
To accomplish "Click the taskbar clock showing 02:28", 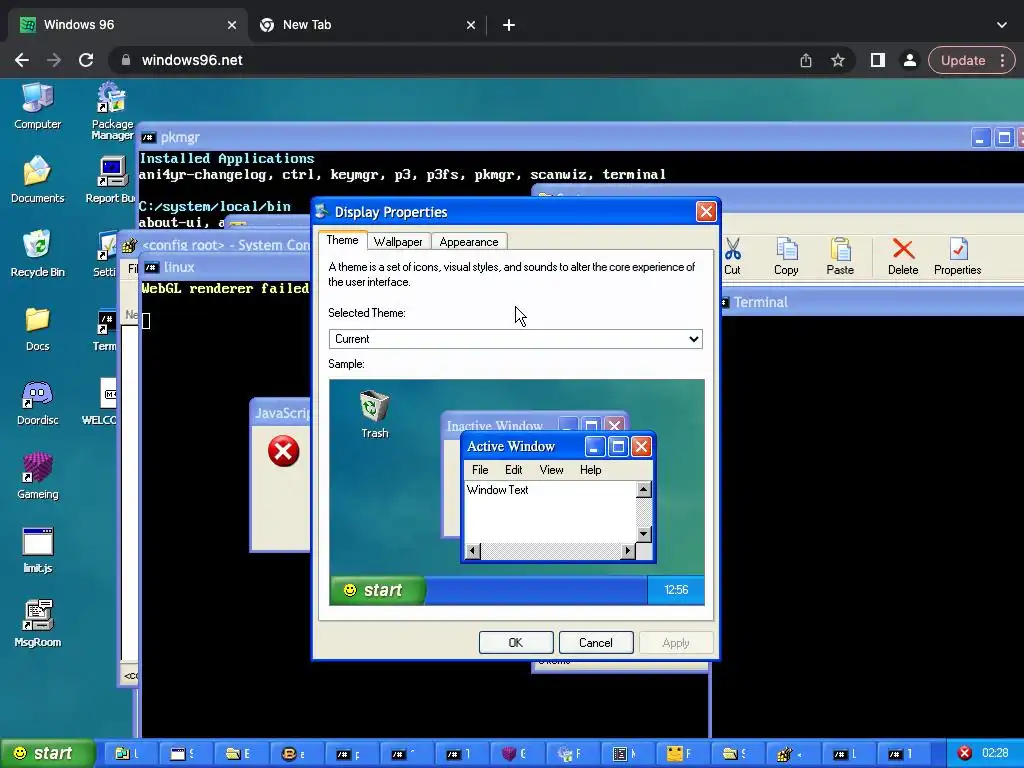I will coord(995,753).
